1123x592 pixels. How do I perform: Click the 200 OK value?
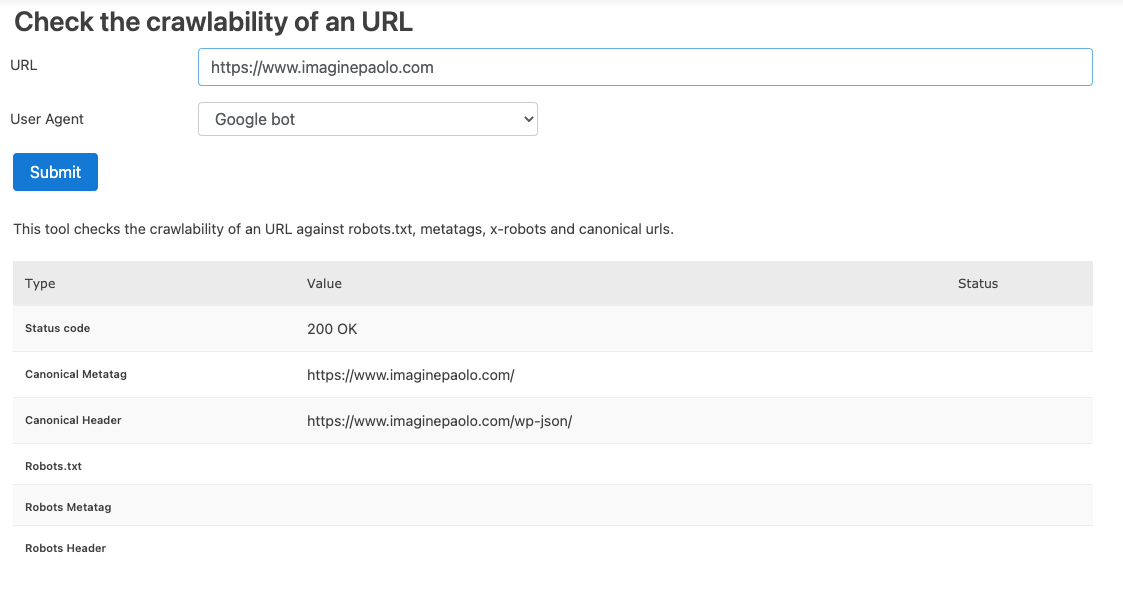coord(332,329)
